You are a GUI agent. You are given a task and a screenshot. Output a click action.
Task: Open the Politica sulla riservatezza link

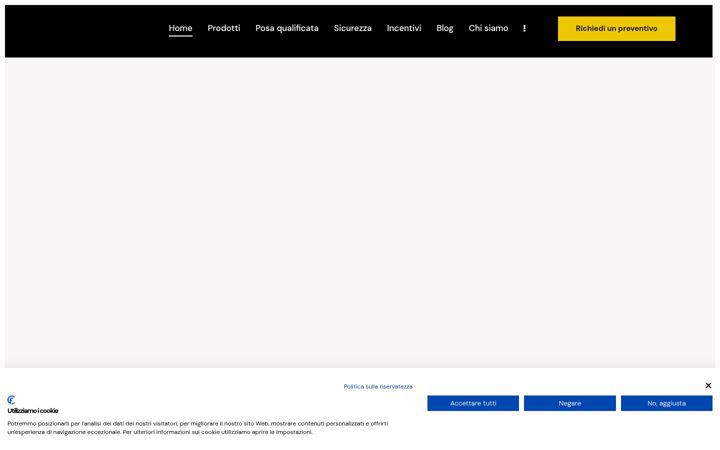tap(378, 387)
